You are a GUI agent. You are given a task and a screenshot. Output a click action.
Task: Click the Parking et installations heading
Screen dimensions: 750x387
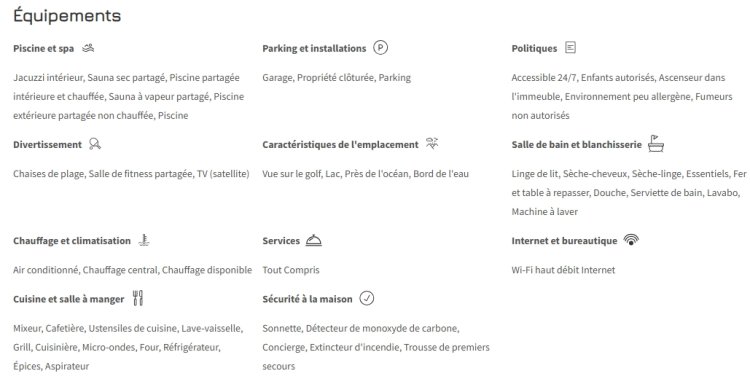click(314, 48)
